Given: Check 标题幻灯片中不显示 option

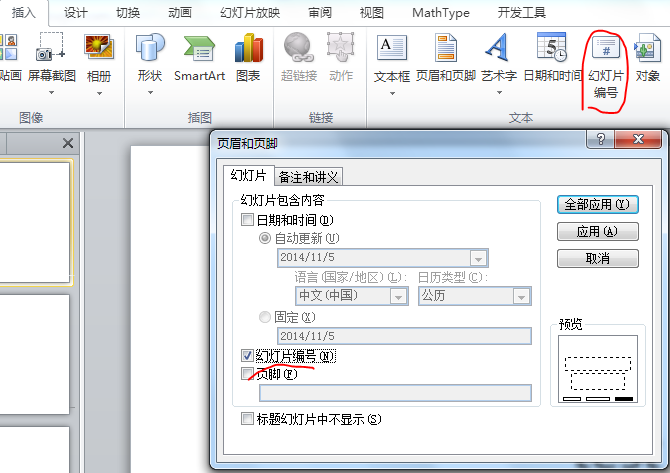Looking at the screenshot, I should click(247, 419).
